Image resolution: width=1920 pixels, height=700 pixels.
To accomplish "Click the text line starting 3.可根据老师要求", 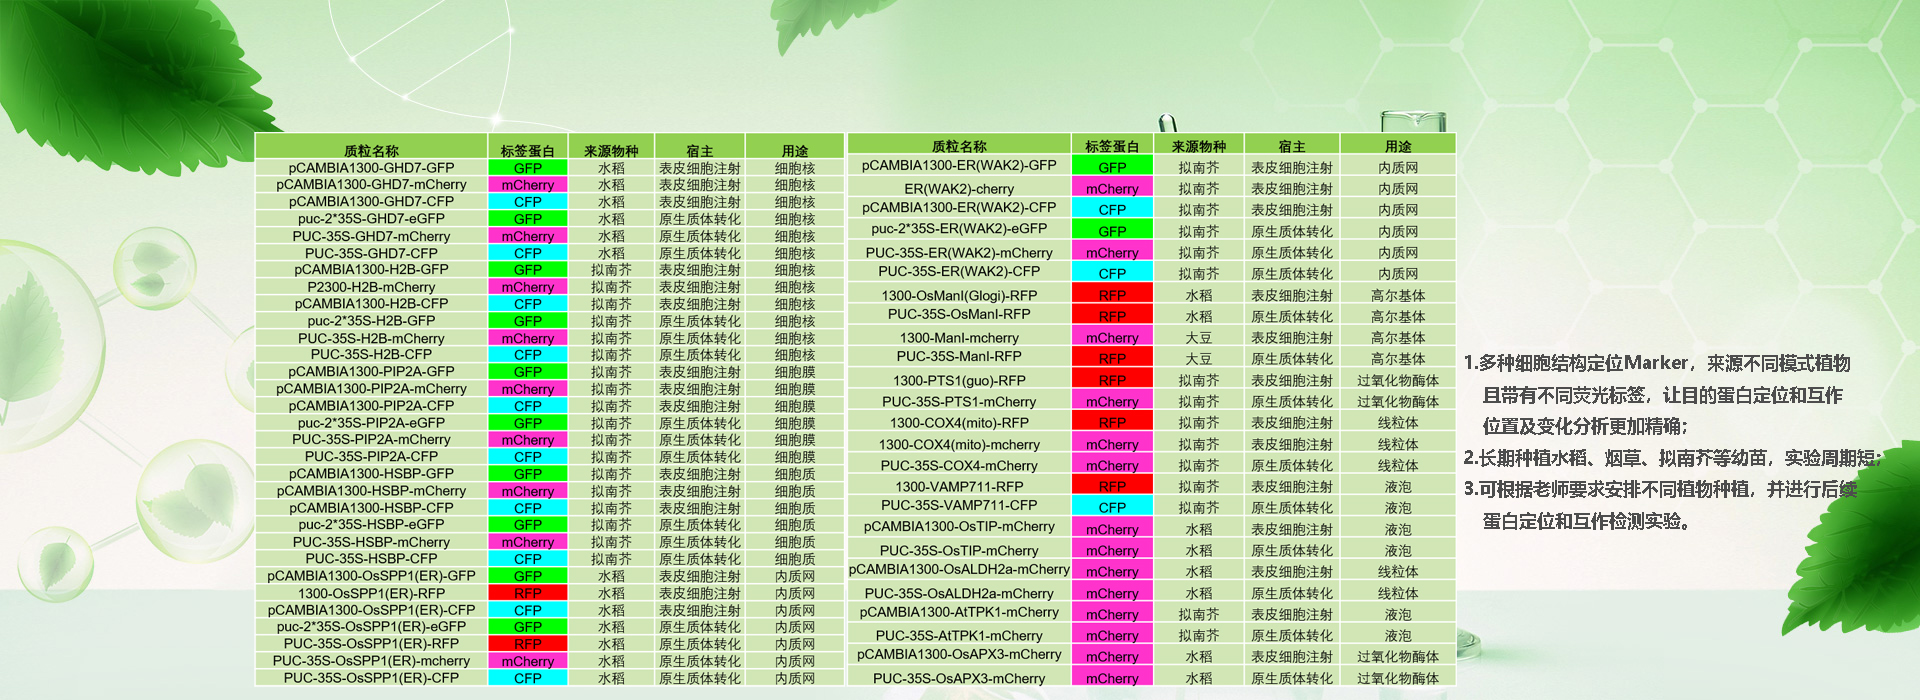I will [x=1660, y=489].
